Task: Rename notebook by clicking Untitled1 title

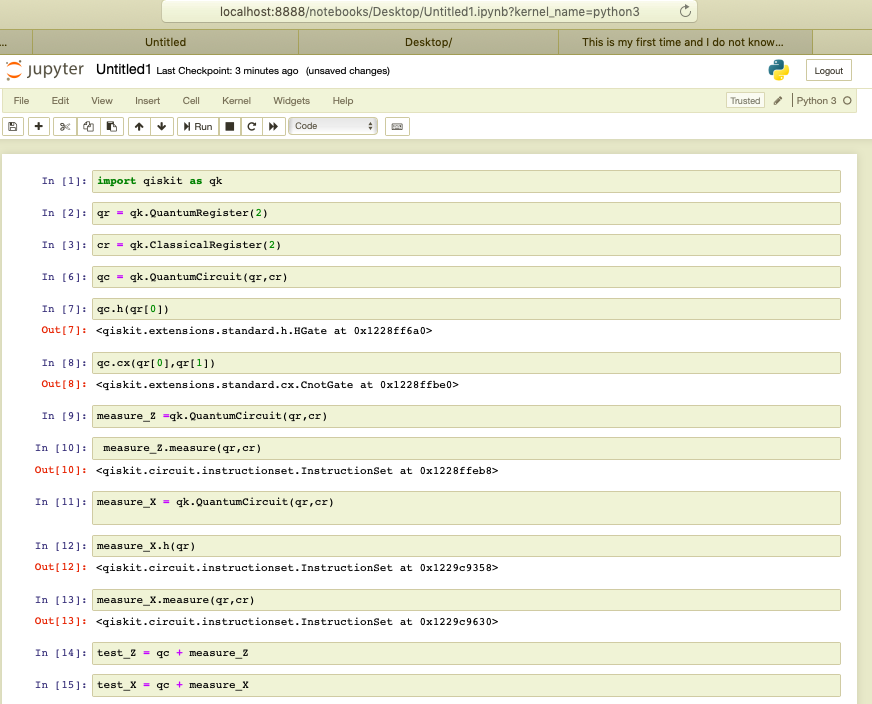Action: [123, 70]
